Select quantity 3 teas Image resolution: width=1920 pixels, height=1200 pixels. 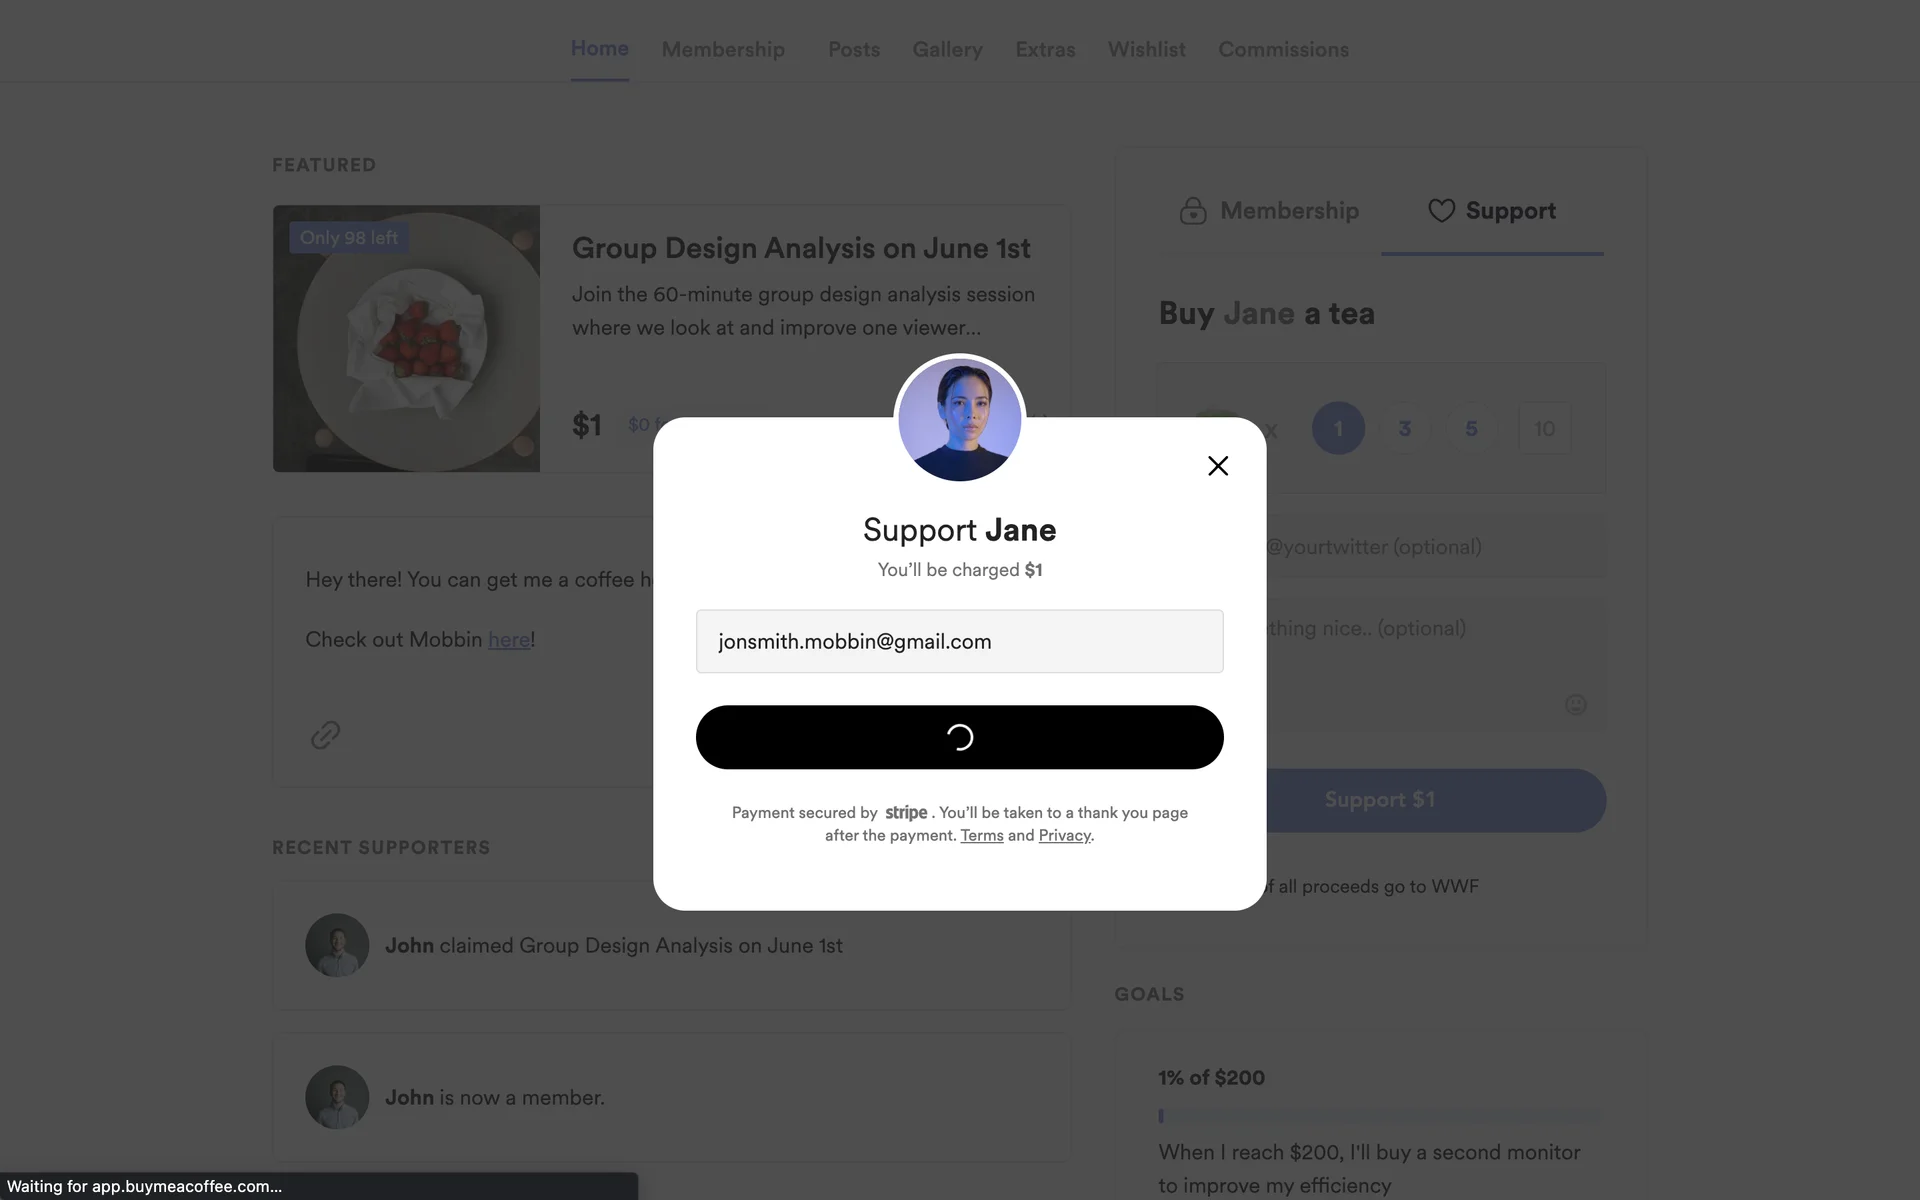[x=1404, y=428]
